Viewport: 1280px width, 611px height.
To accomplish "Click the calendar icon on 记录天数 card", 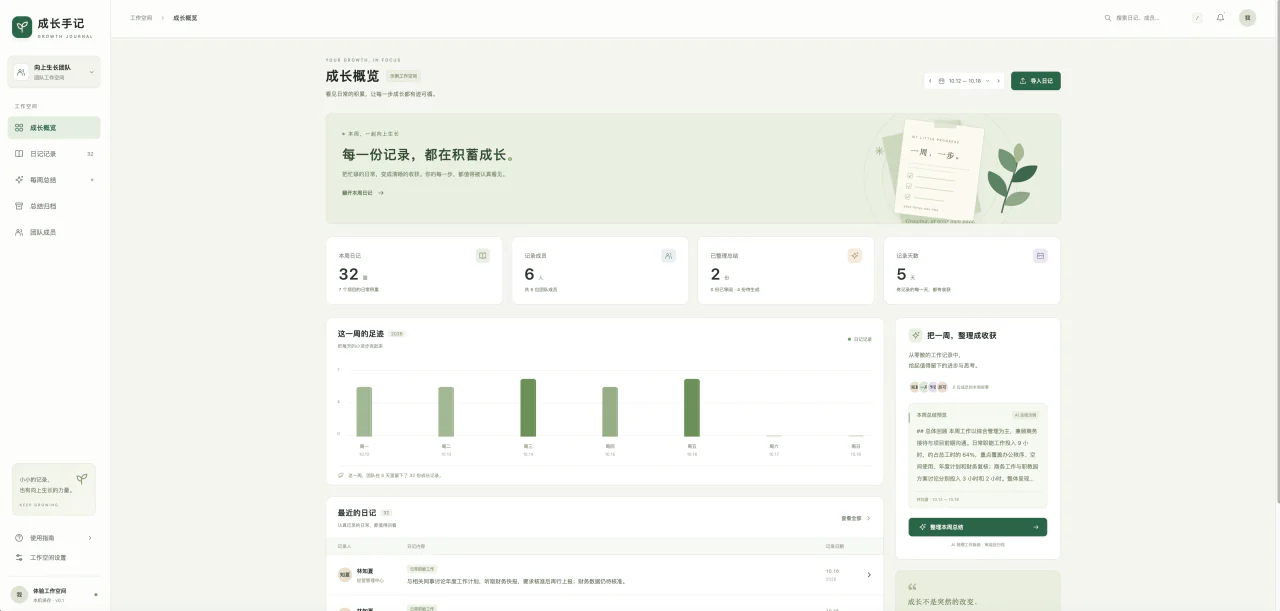I will click(1040, 256).
